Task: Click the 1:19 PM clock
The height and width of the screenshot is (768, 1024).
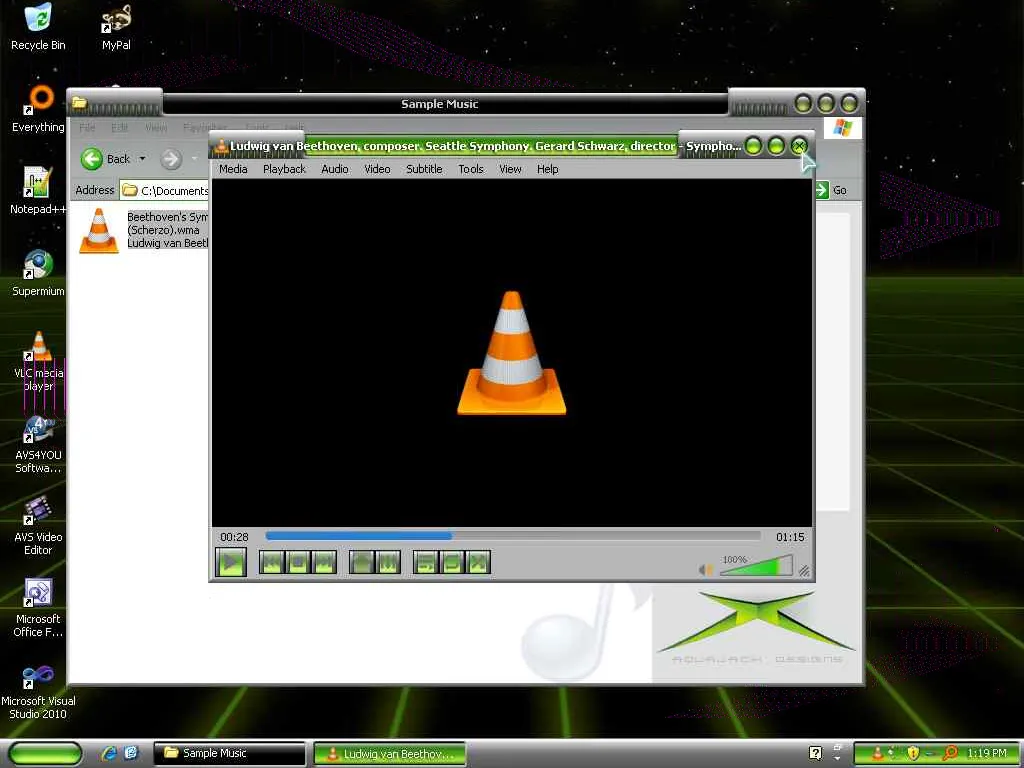Action: 986,753
